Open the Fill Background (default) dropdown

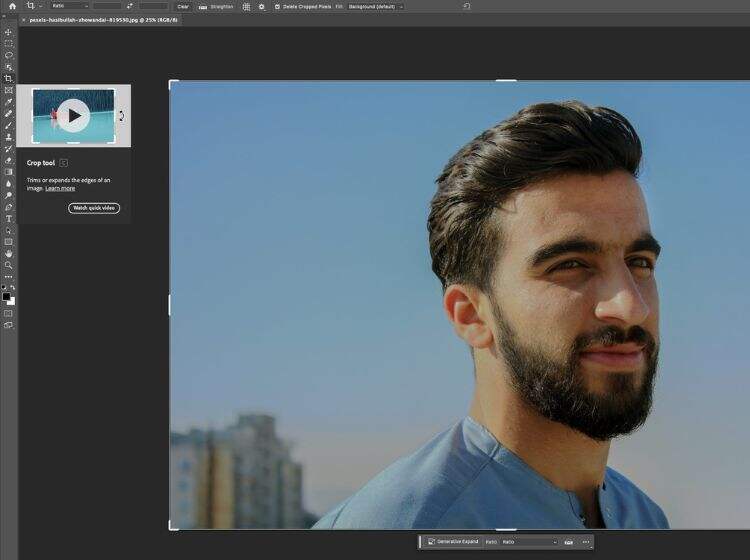(375, 6)
